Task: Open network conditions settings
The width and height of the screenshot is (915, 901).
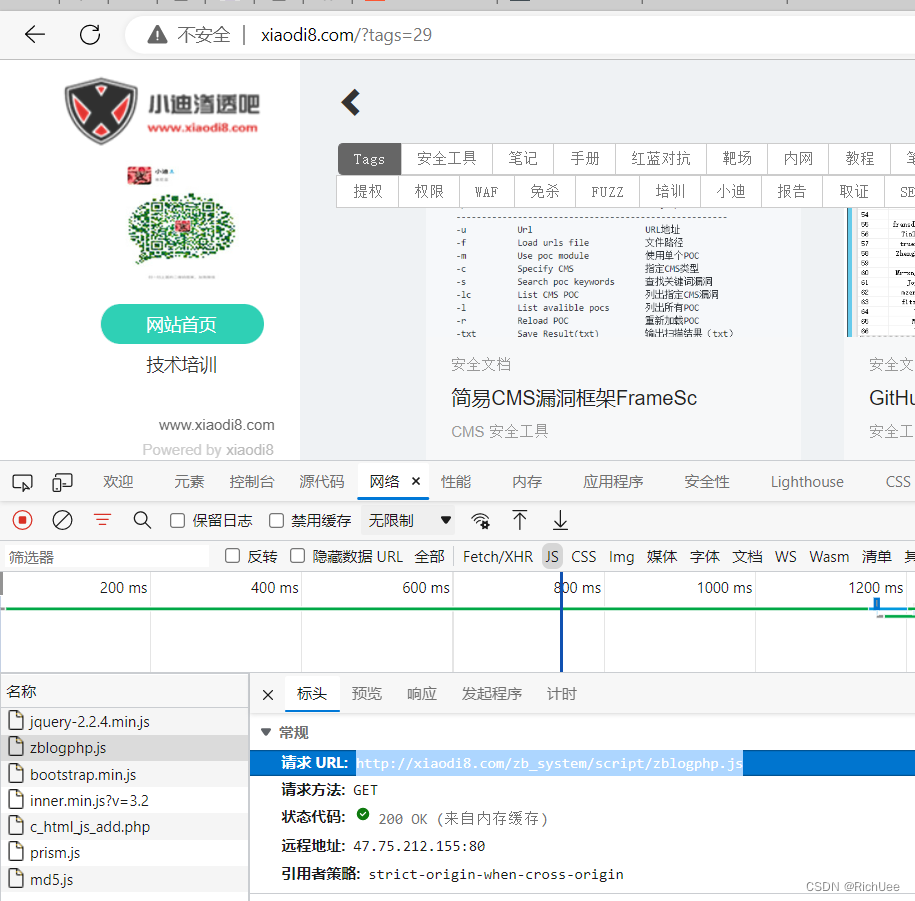Action: coord(481,520)
